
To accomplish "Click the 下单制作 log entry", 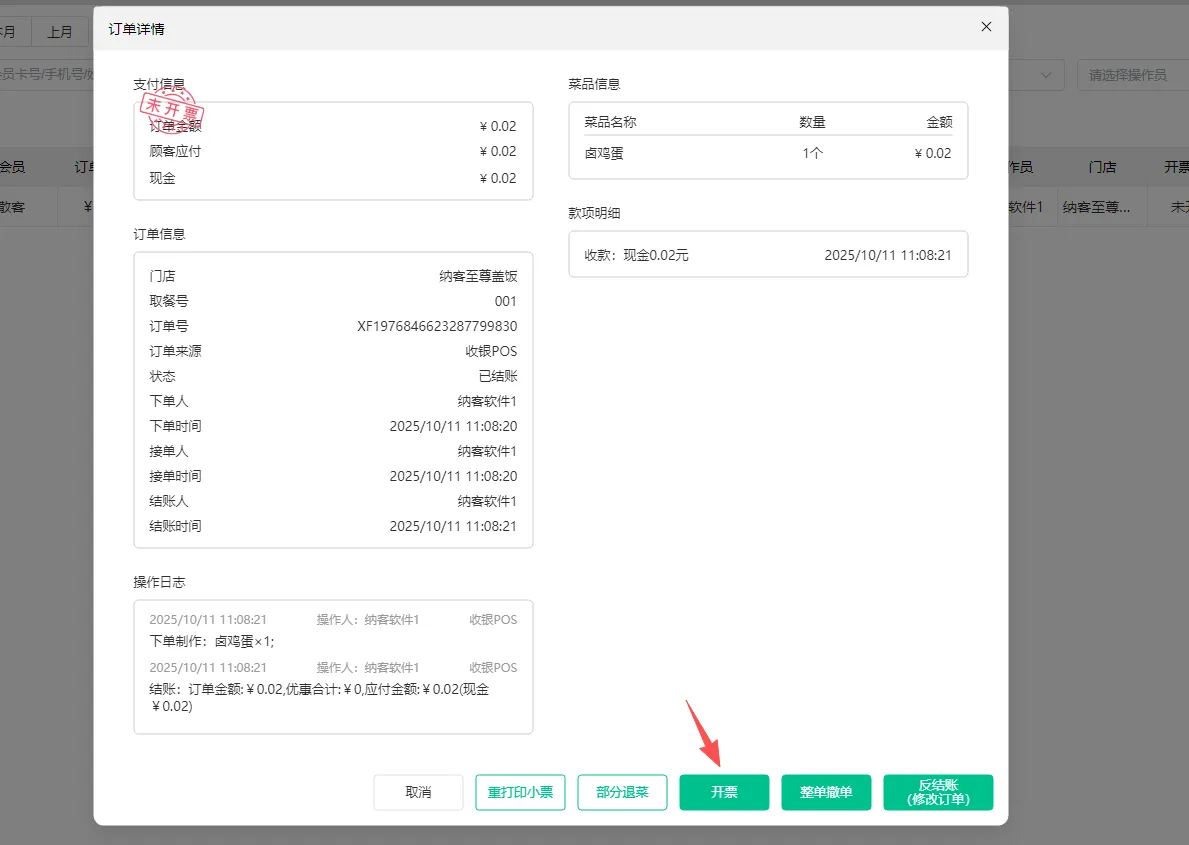I will click(x=212, y=641).
